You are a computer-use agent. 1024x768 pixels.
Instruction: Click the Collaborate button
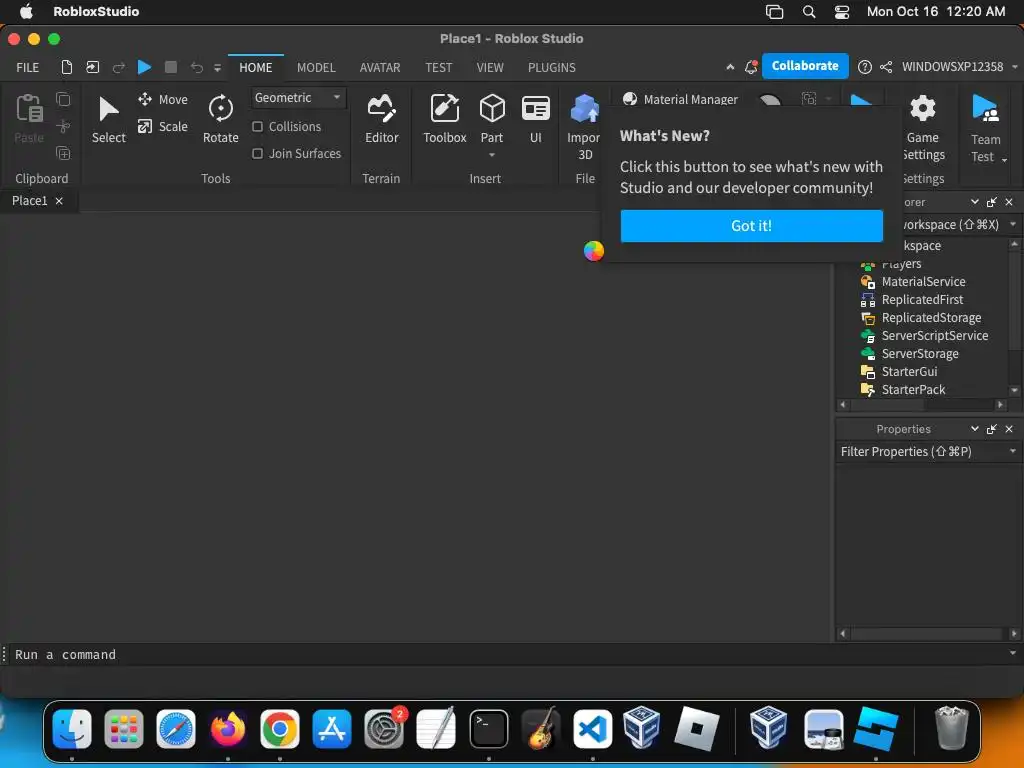(x=805, y=66)
